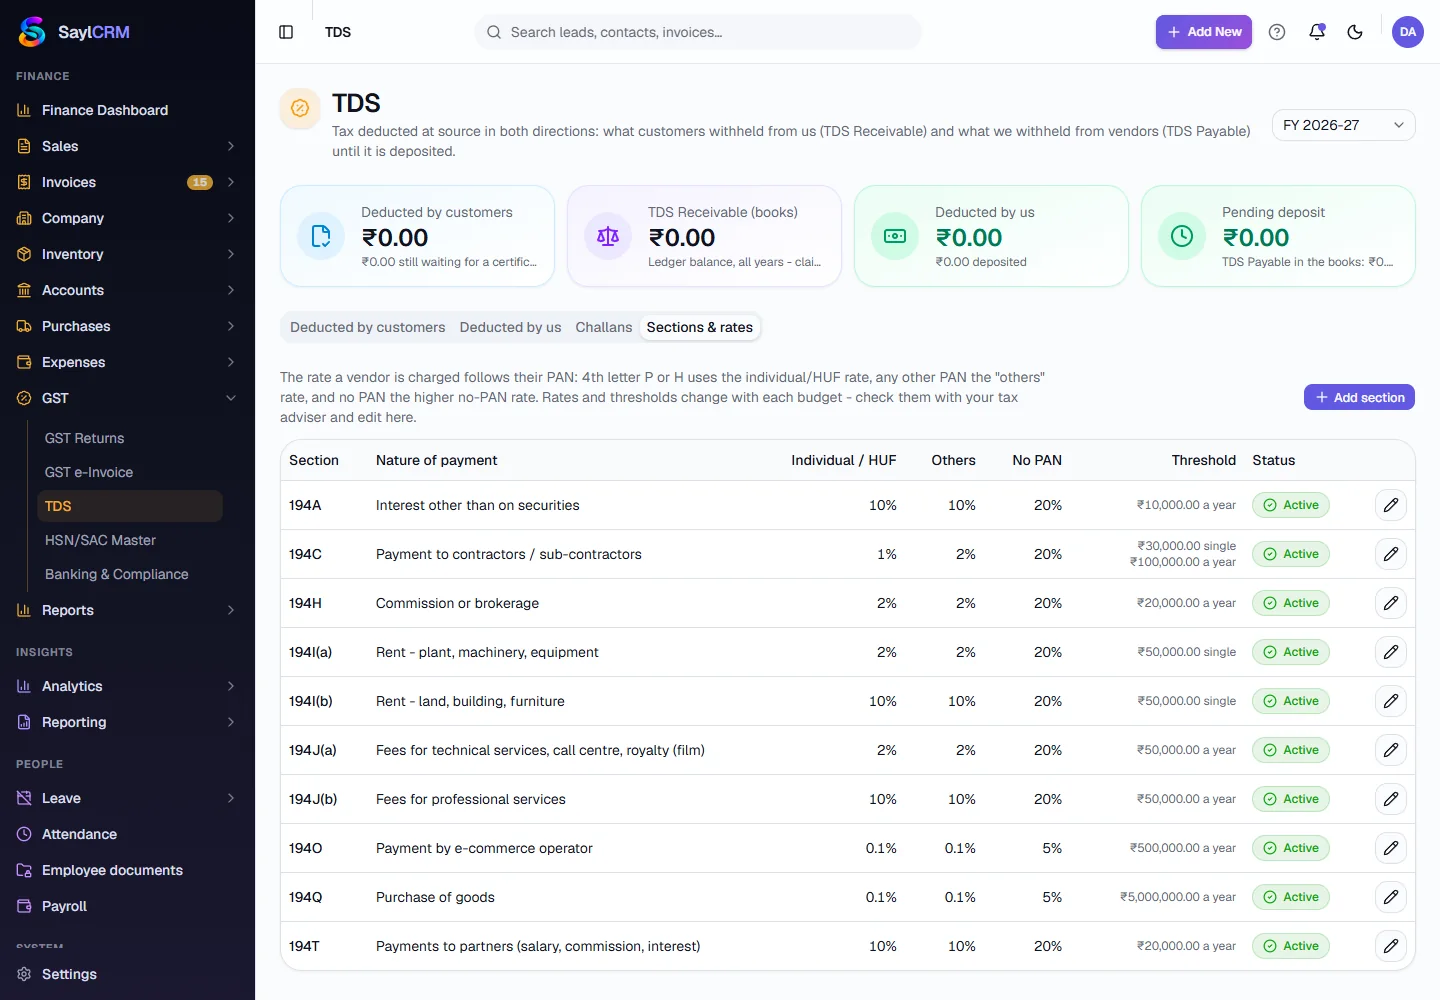Image resolution: width=1440 pixels, height=1000 pixels.
Task: Open the DA user avatar menu
Action: point(1408,32)
